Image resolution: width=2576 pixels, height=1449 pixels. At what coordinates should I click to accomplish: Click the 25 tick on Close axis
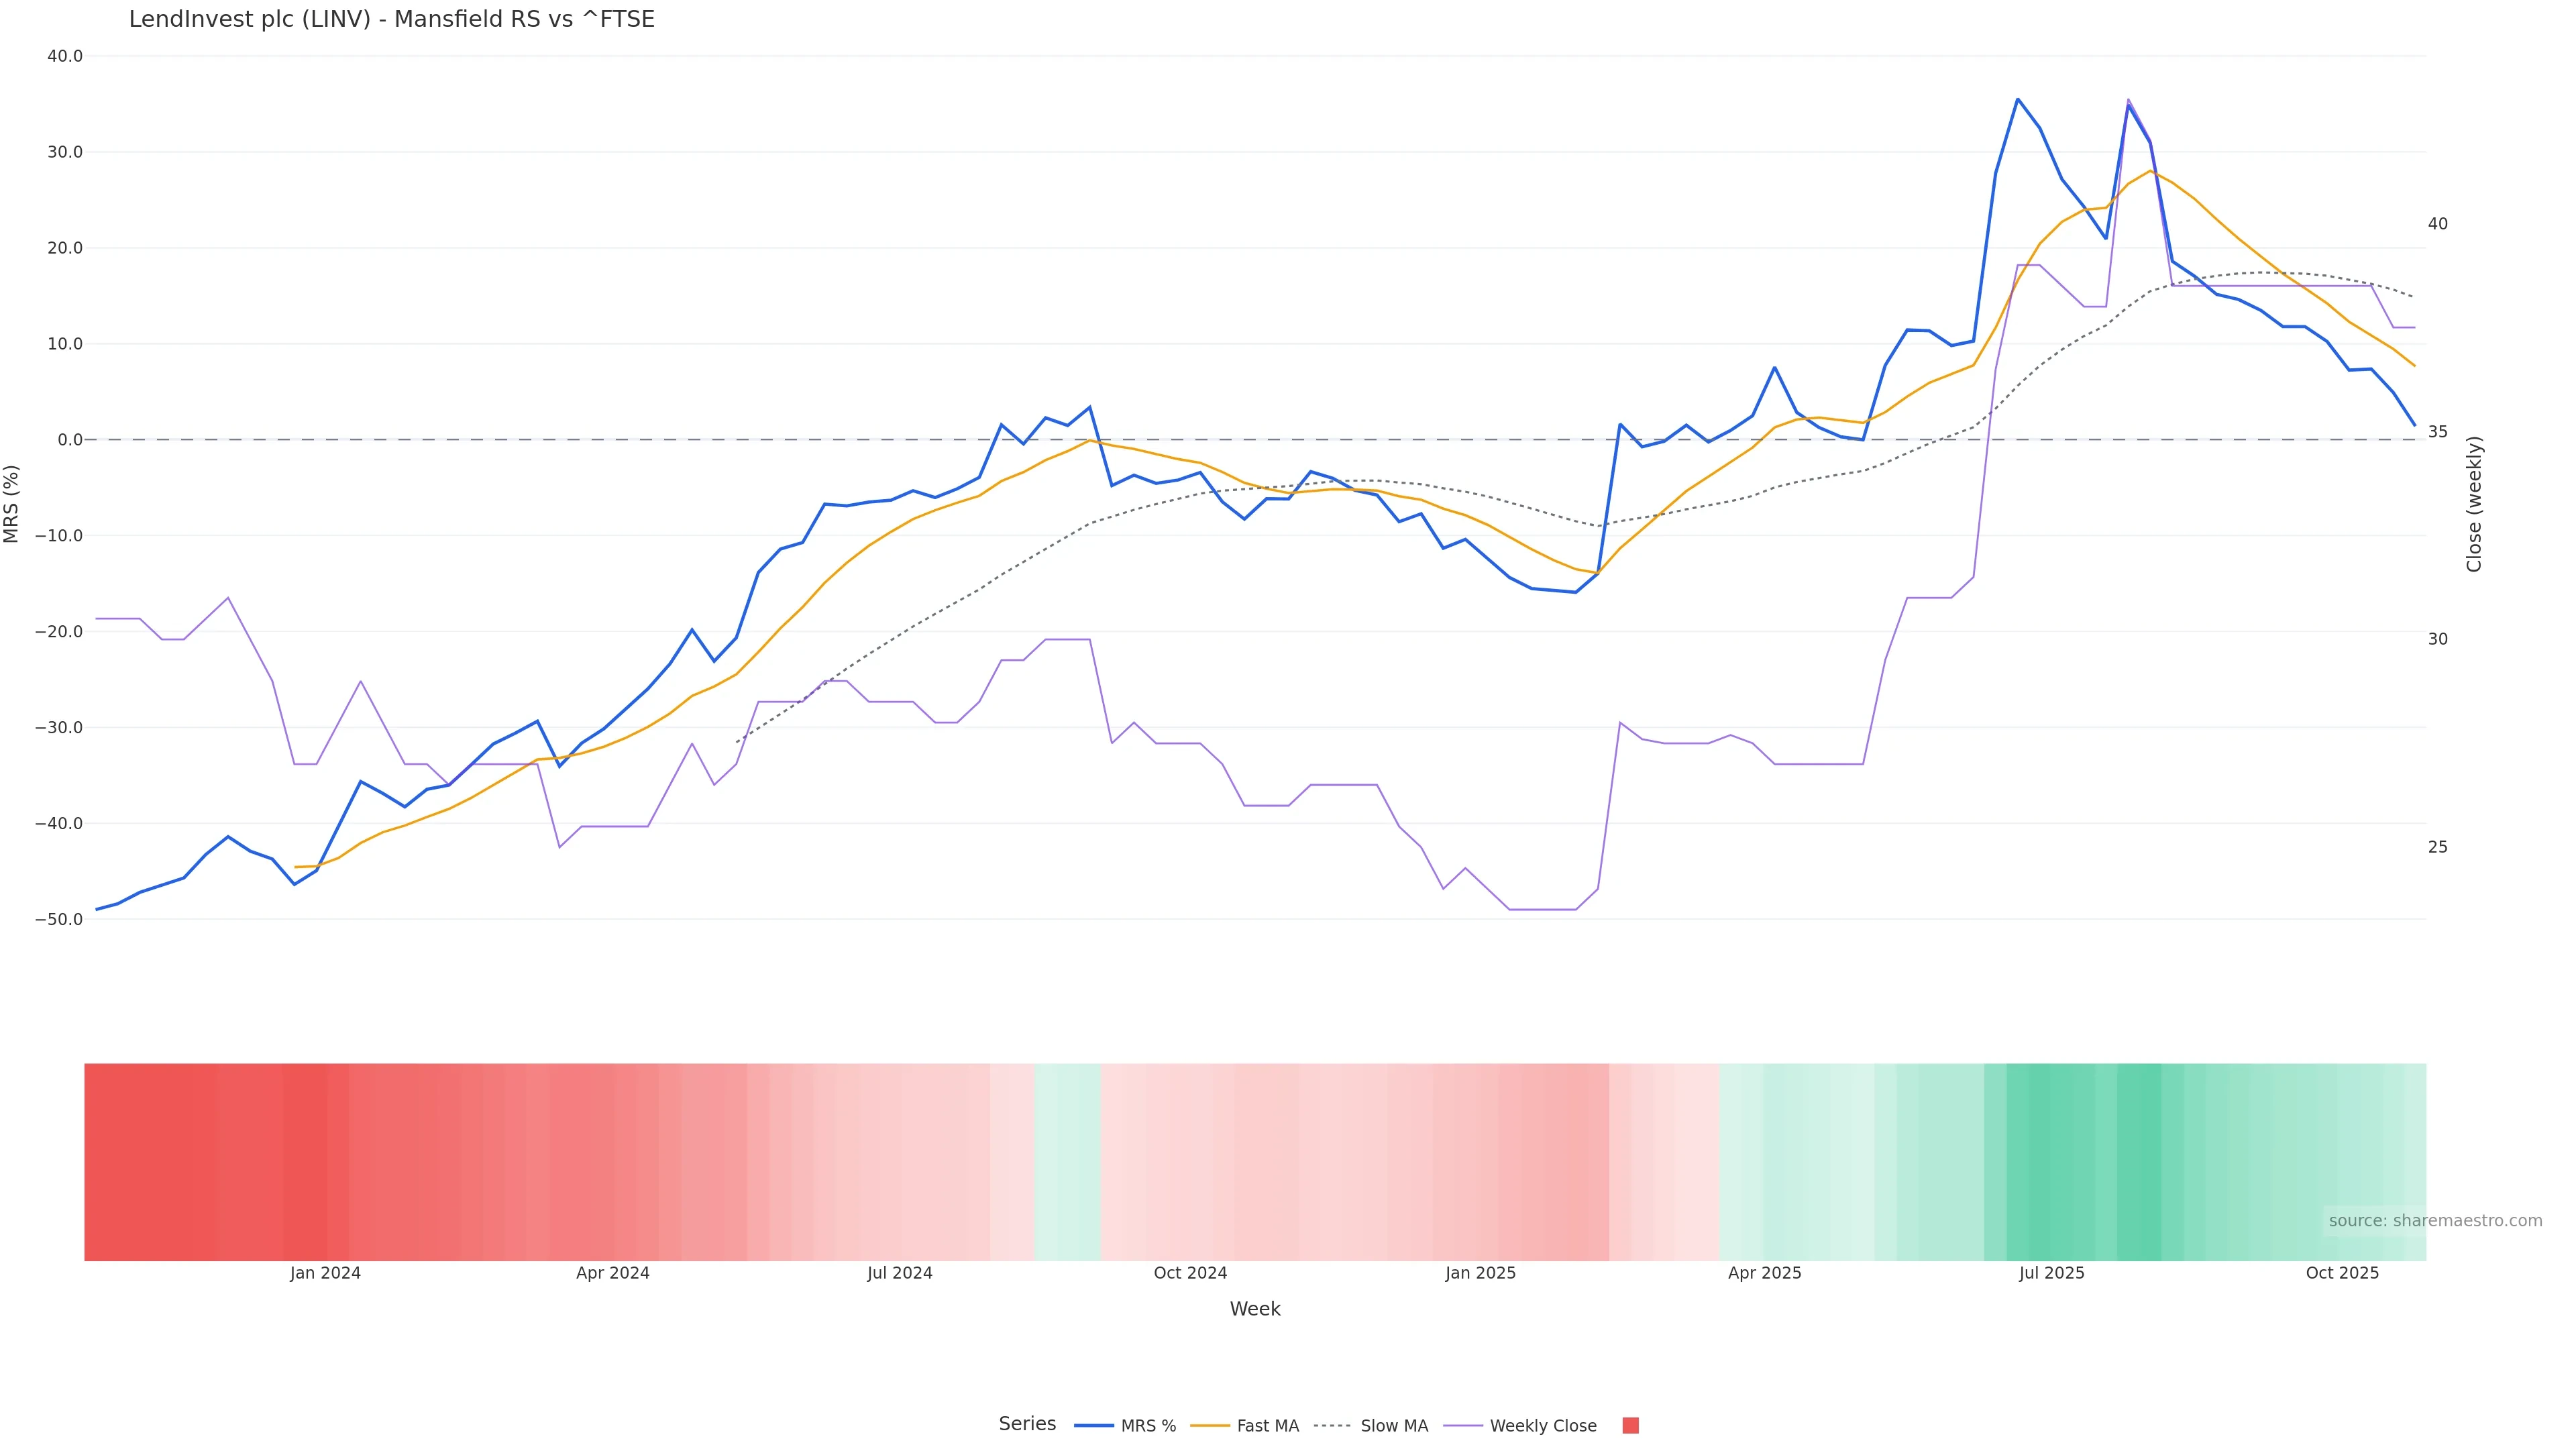coord(2438,847)
